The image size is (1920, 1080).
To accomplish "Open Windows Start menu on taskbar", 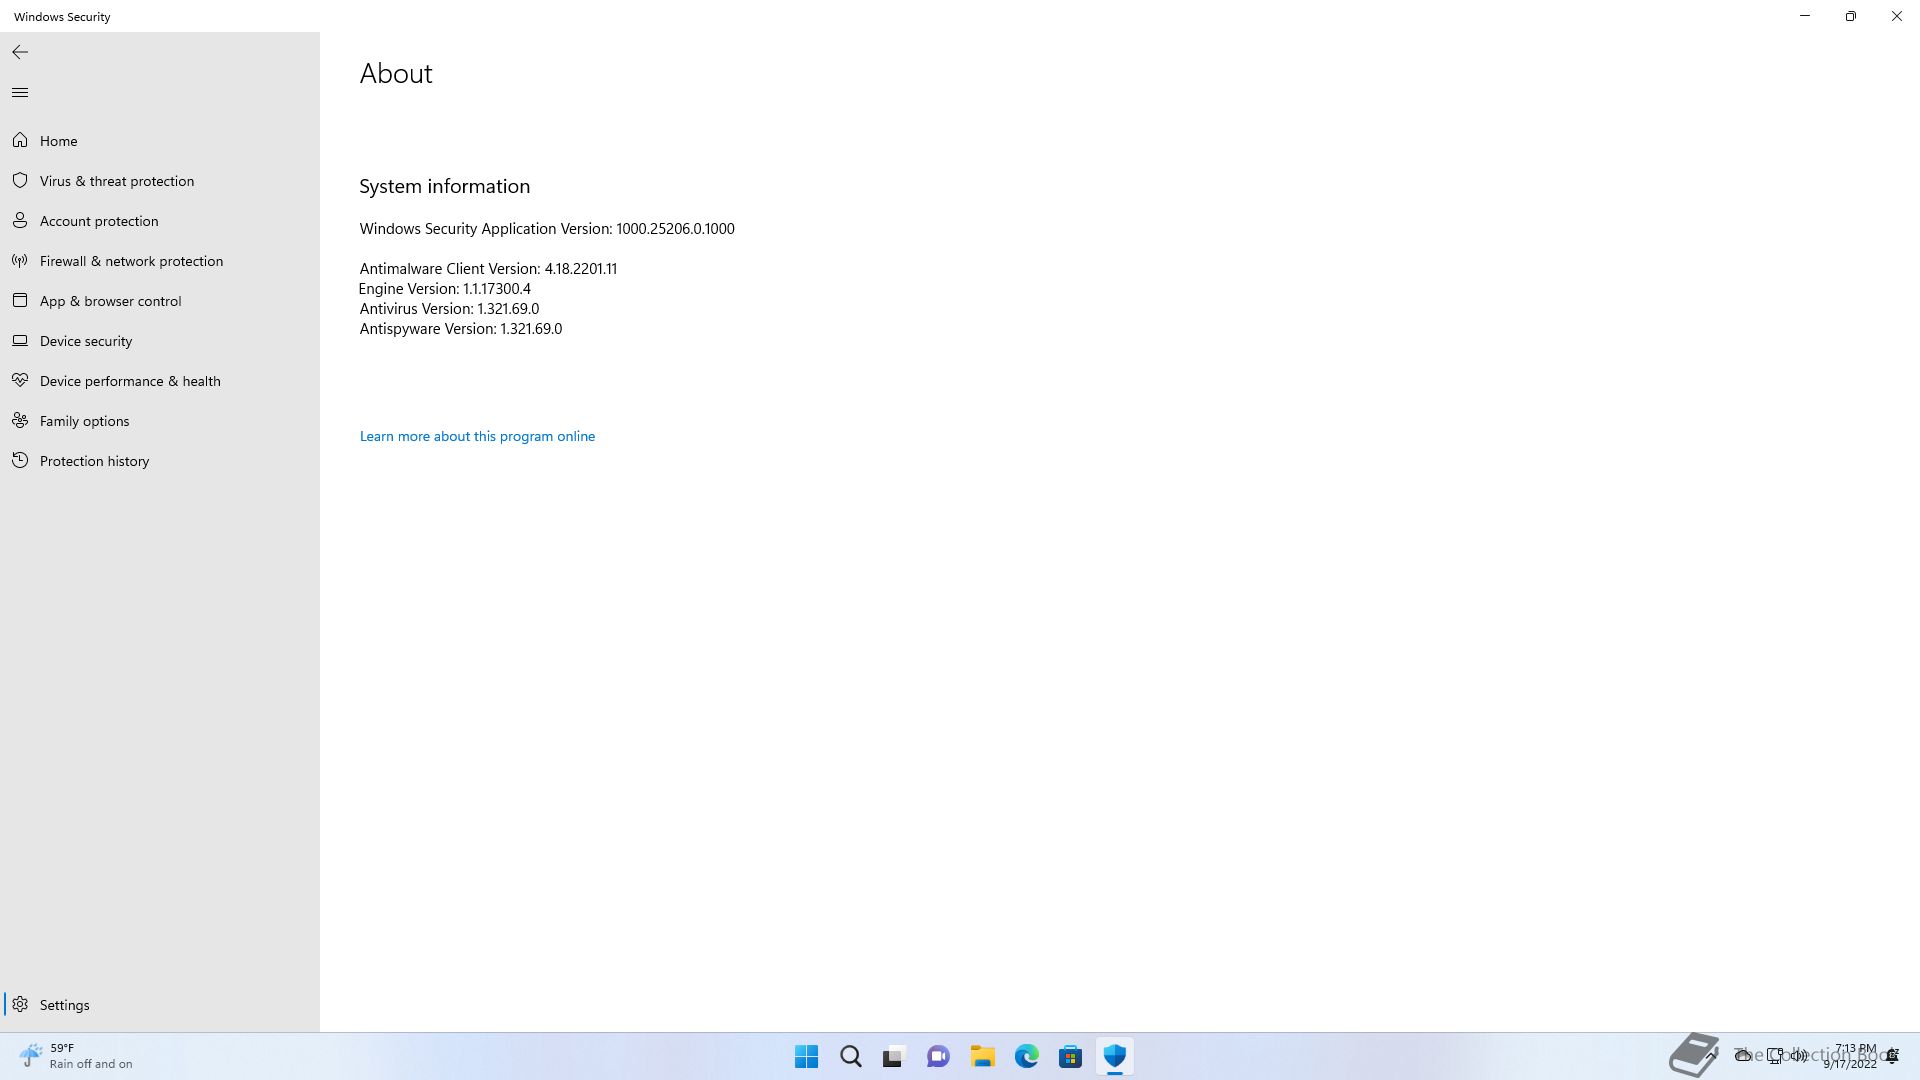I will coord(806,1057).
